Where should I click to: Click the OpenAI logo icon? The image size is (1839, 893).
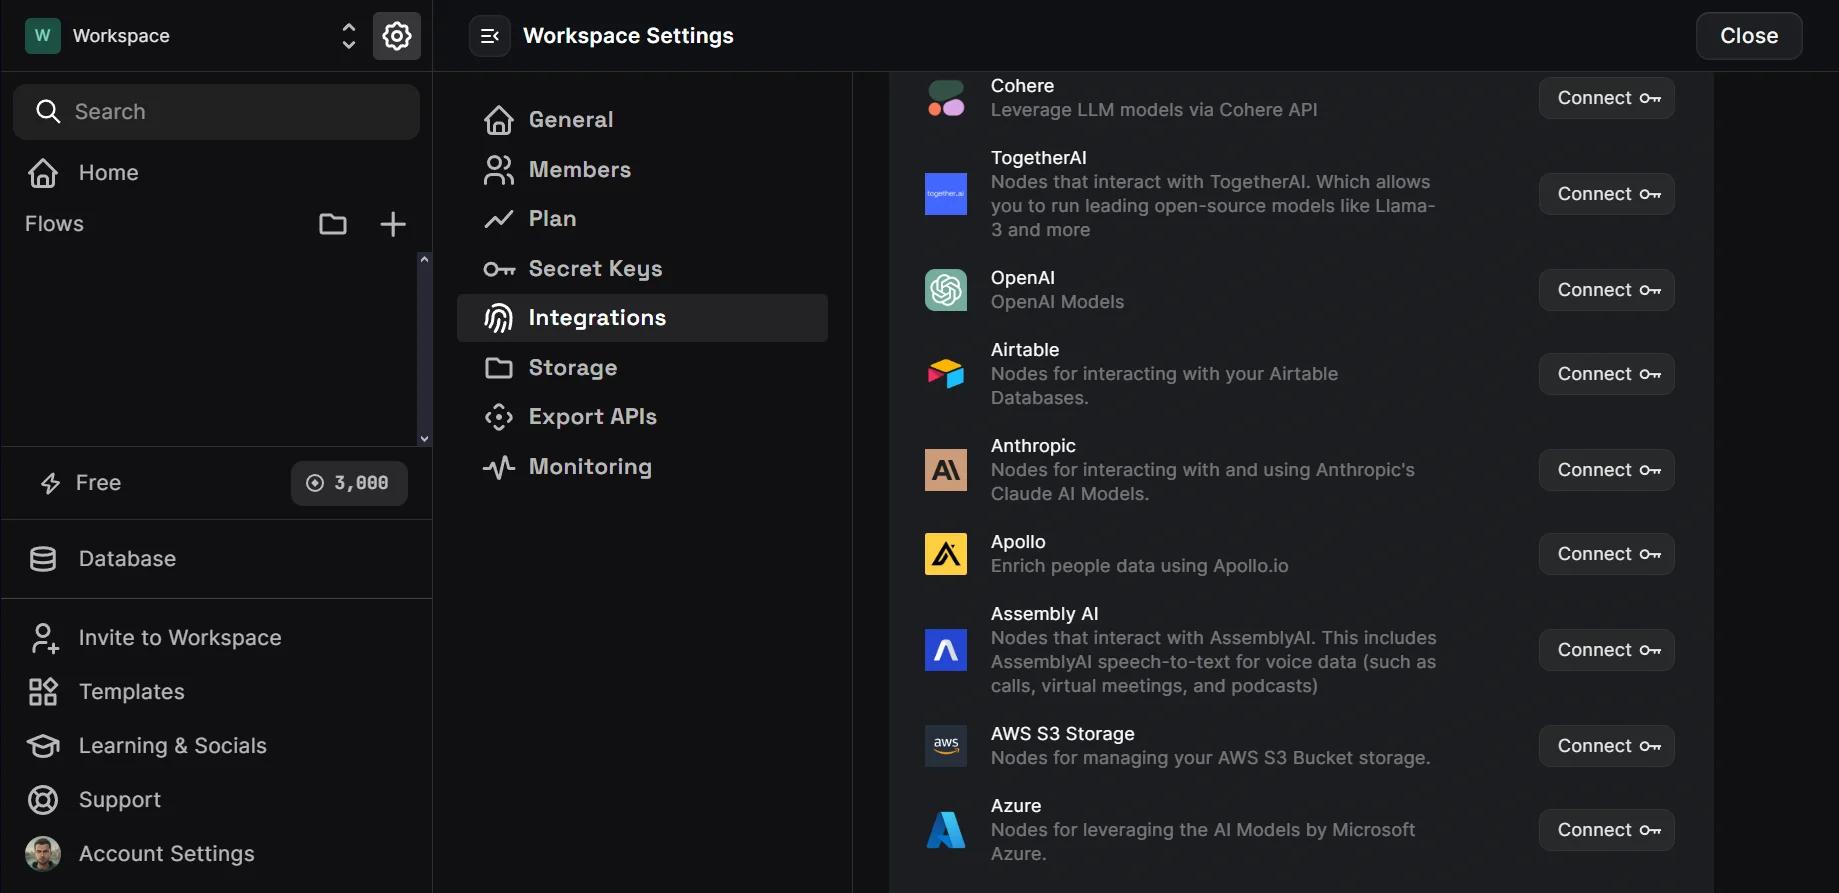[x=946, y=290]
